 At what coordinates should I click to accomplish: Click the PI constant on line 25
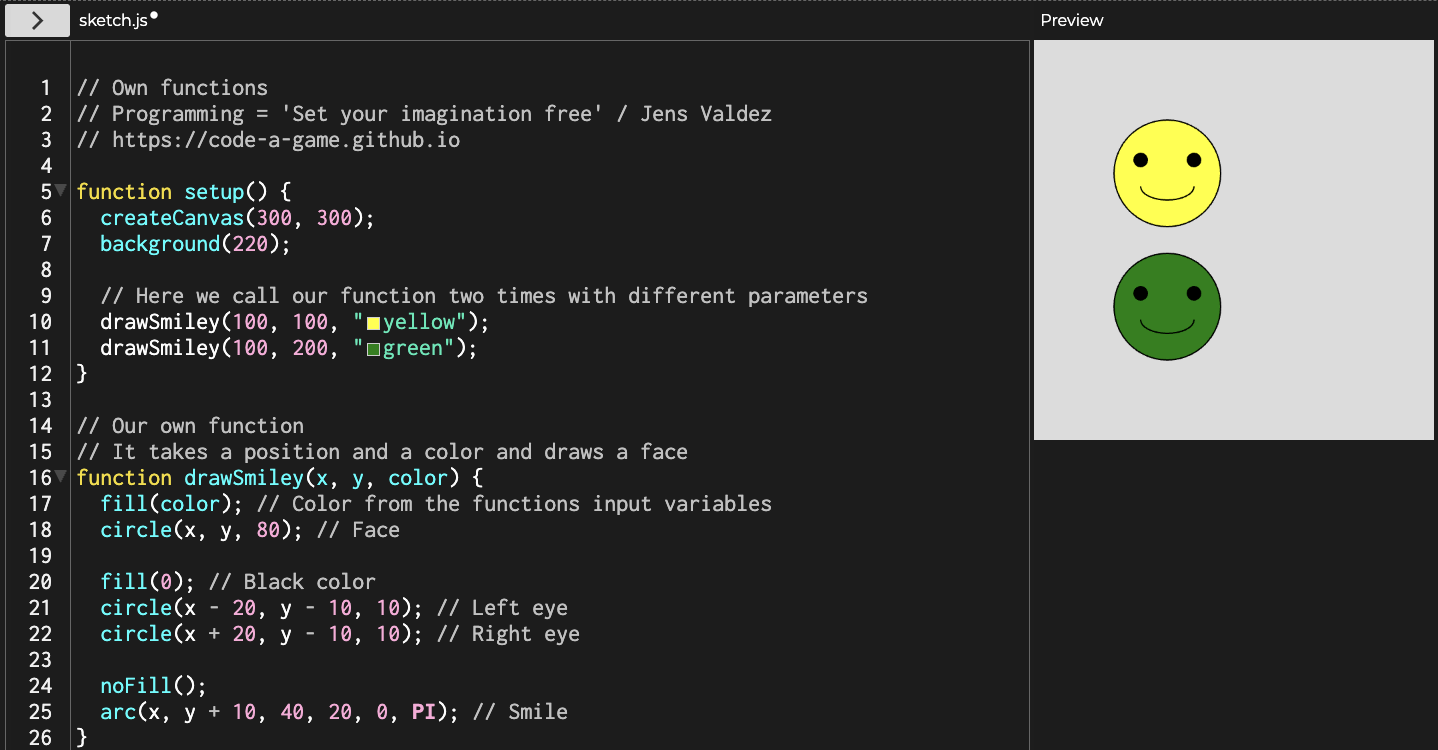pos(423,711)
